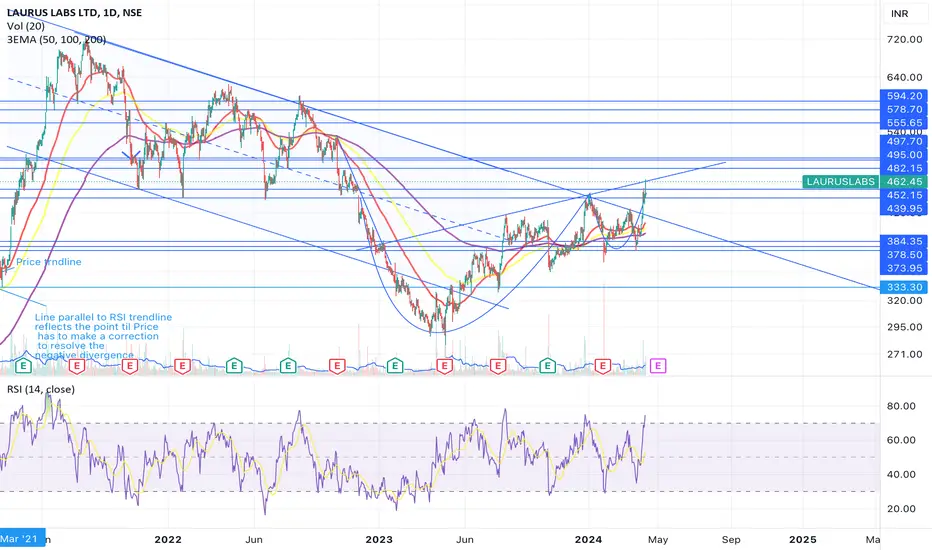Click the last green earnings marker before 2024
Image resolution: width=932 pixels, height=550 pixels.
pos(547,366)
